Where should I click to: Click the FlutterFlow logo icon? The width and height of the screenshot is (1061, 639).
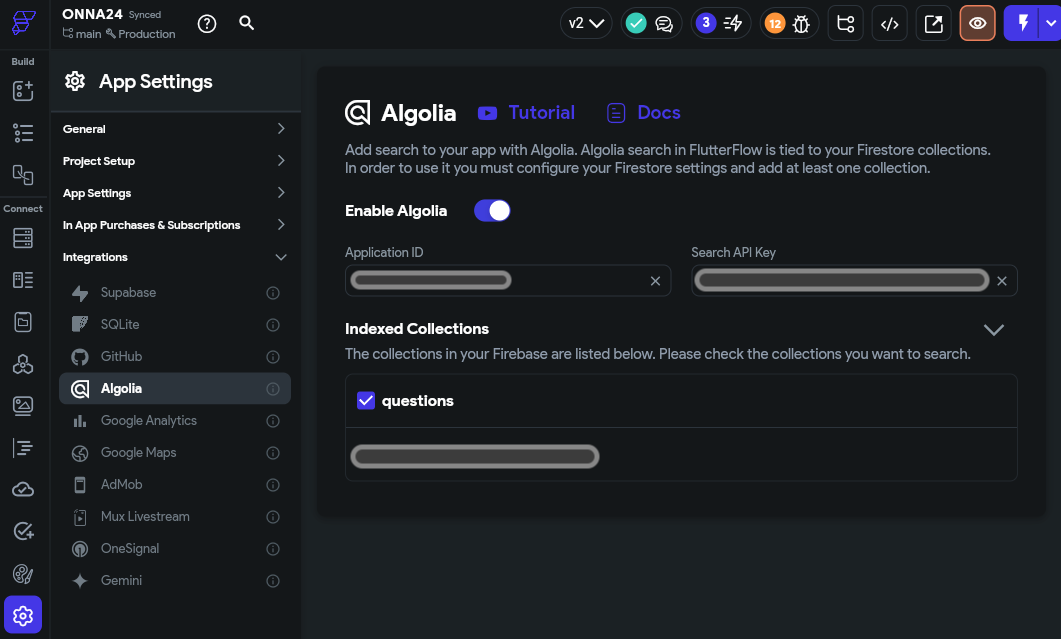pyautogui.click(x=23, y=22)
